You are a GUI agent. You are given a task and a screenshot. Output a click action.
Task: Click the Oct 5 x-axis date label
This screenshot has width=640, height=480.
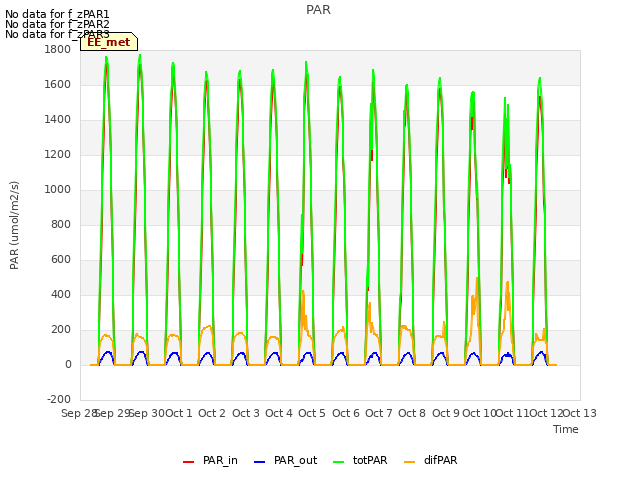pos(312,413)
